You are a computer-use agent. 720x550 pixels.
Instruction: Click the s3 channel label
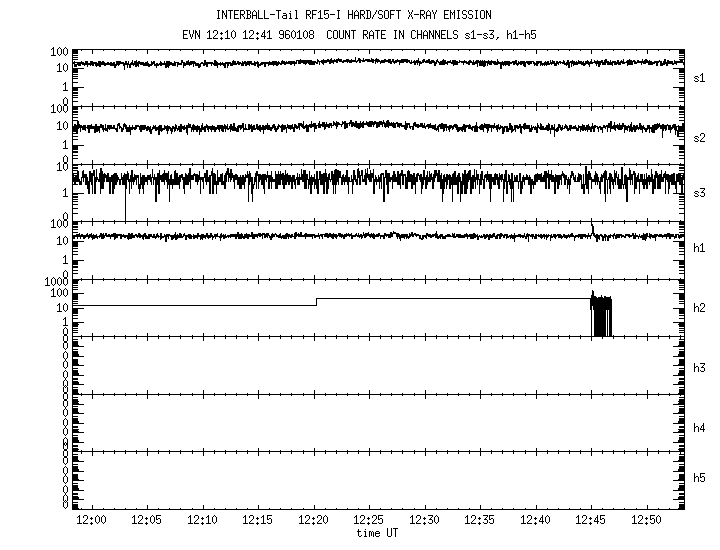(699, 192)
